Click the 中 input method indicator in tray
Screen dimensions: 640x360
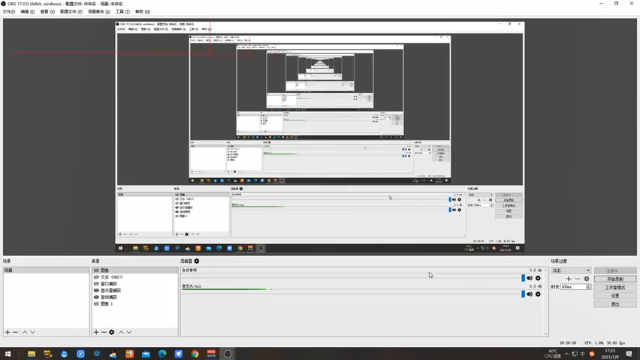[582, 354]
